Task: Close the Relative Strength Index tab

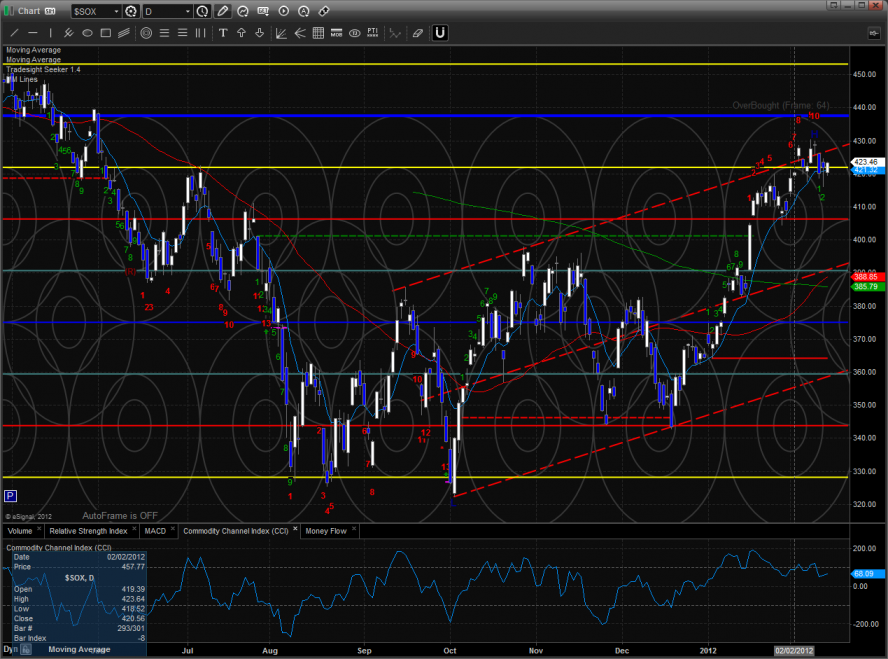Action: (134, 529)
